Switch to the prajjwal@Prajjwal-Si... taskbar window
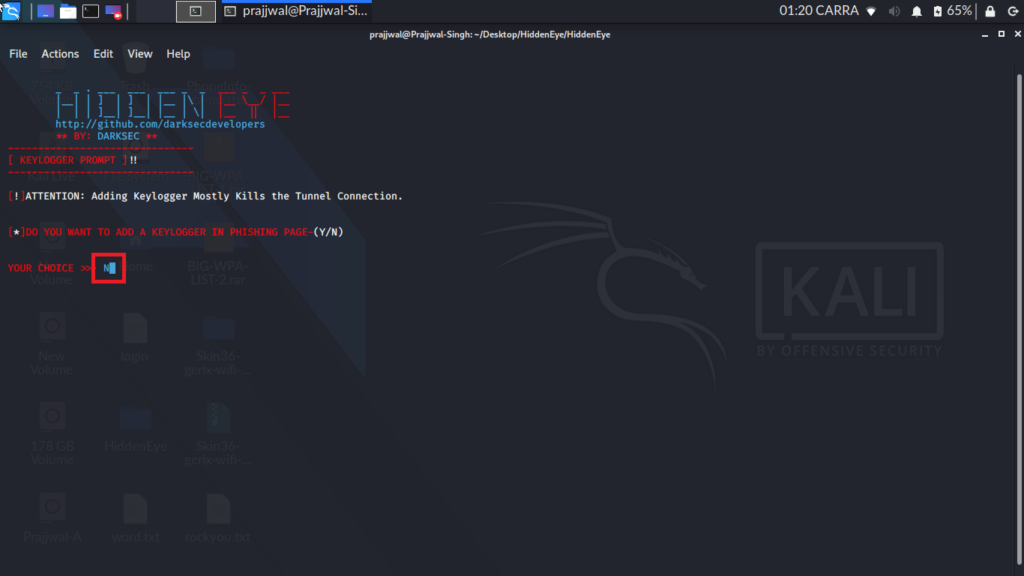The height and width of the screenshot is (576, 1024). [x=296, y=11]
